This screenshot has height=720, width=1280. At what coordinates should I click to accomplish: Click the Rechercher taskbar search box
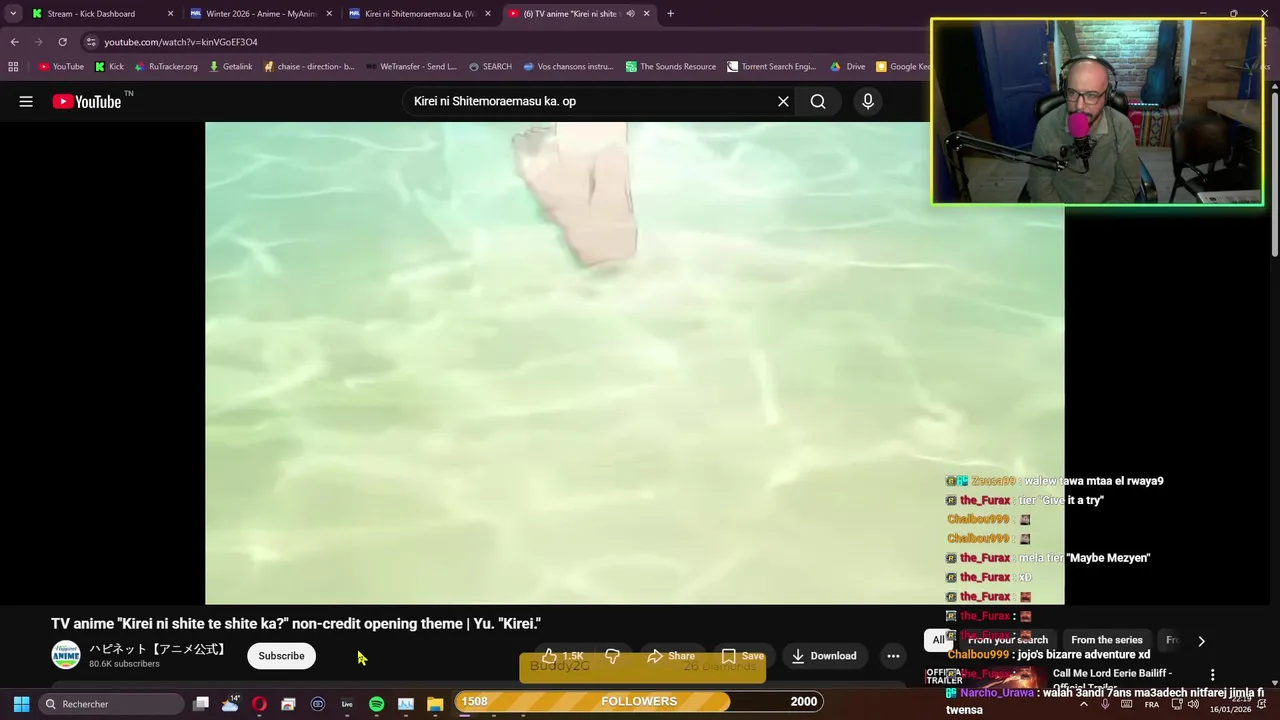(x=111, y=704)
